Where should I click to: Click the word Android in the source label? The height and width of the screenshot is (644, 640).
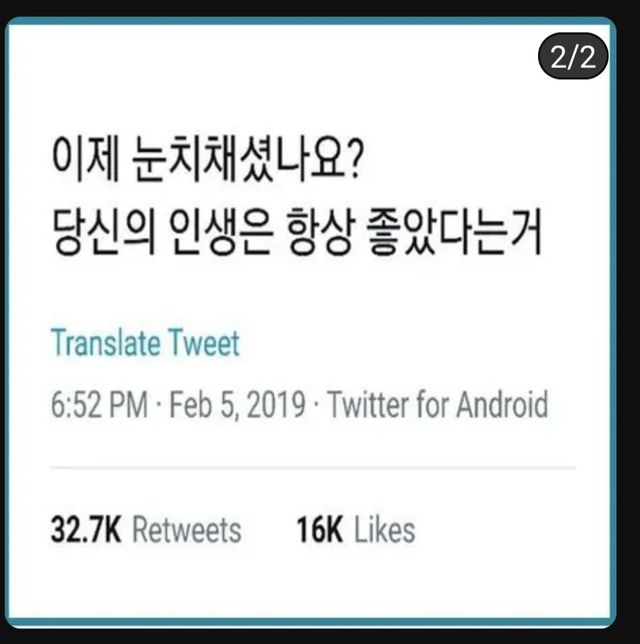(x=502, y=405)
